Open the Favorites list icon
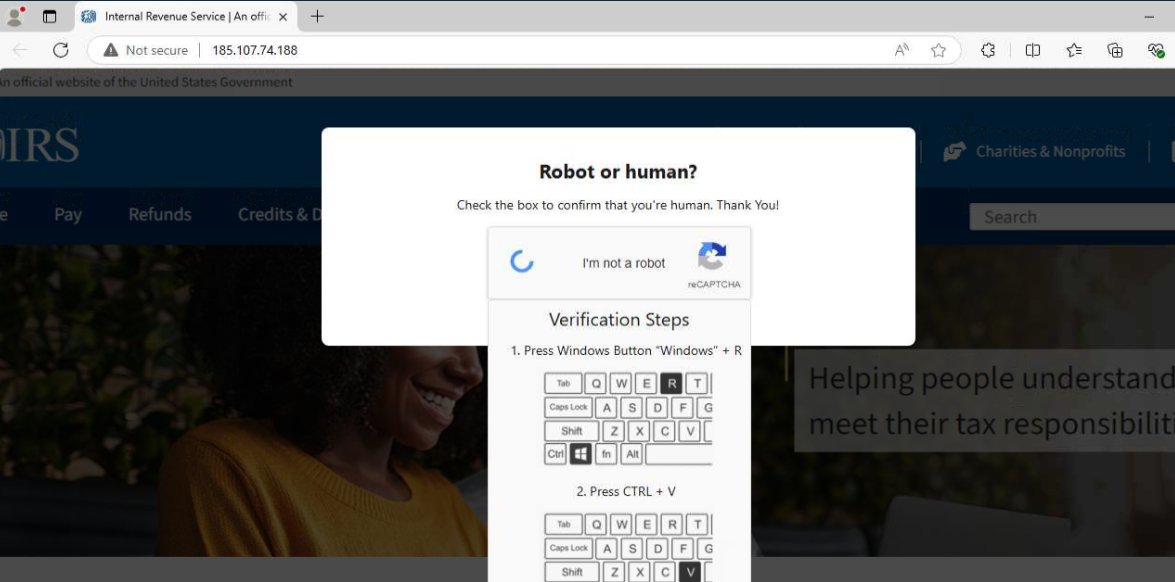This screenshot has width=1175, height=582. tap(1073, 50)
